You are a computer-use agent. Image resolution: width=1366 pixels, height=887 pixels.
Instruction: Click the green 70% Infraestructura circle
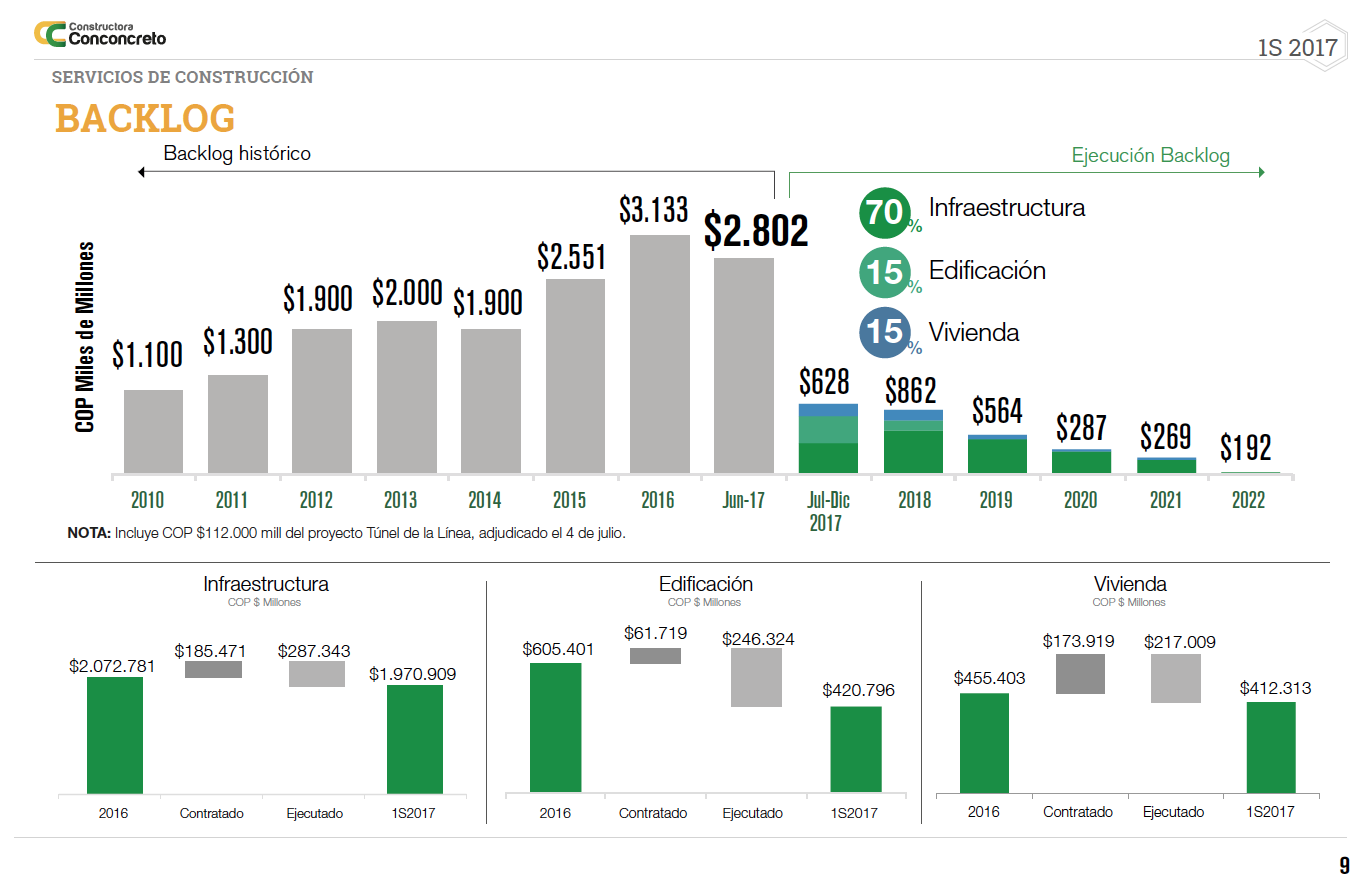[x=885, y=212]
